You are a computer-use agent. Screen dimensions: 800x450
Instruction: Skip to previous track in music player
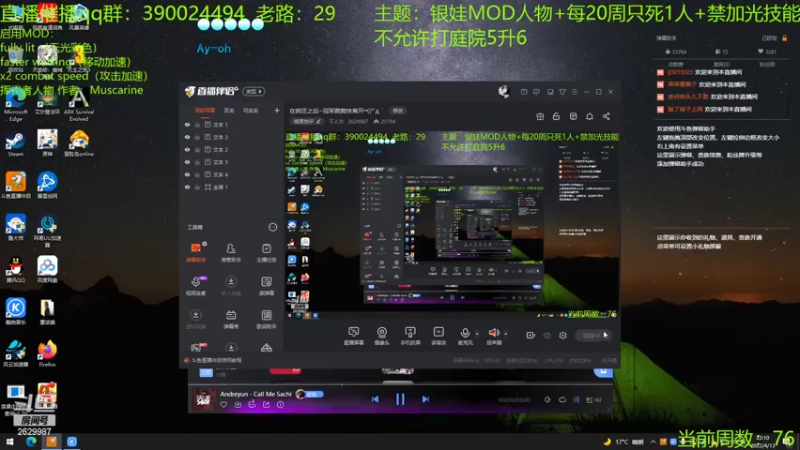point(375,399)
